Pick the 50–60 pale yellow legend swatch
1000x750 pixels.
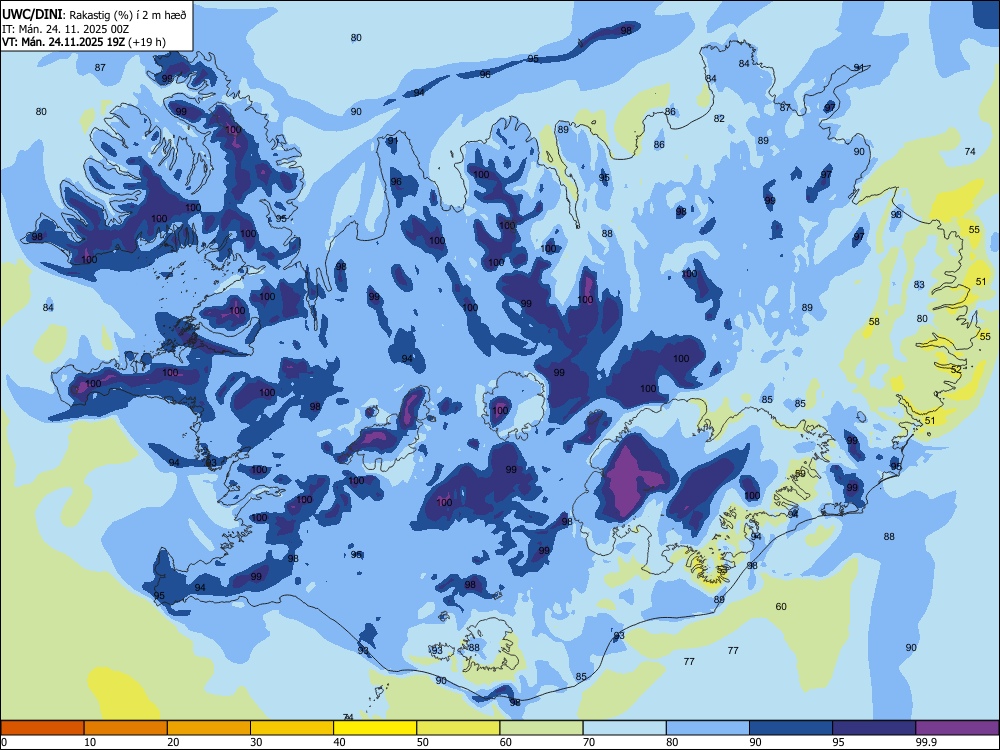click(x=459, y=728)
